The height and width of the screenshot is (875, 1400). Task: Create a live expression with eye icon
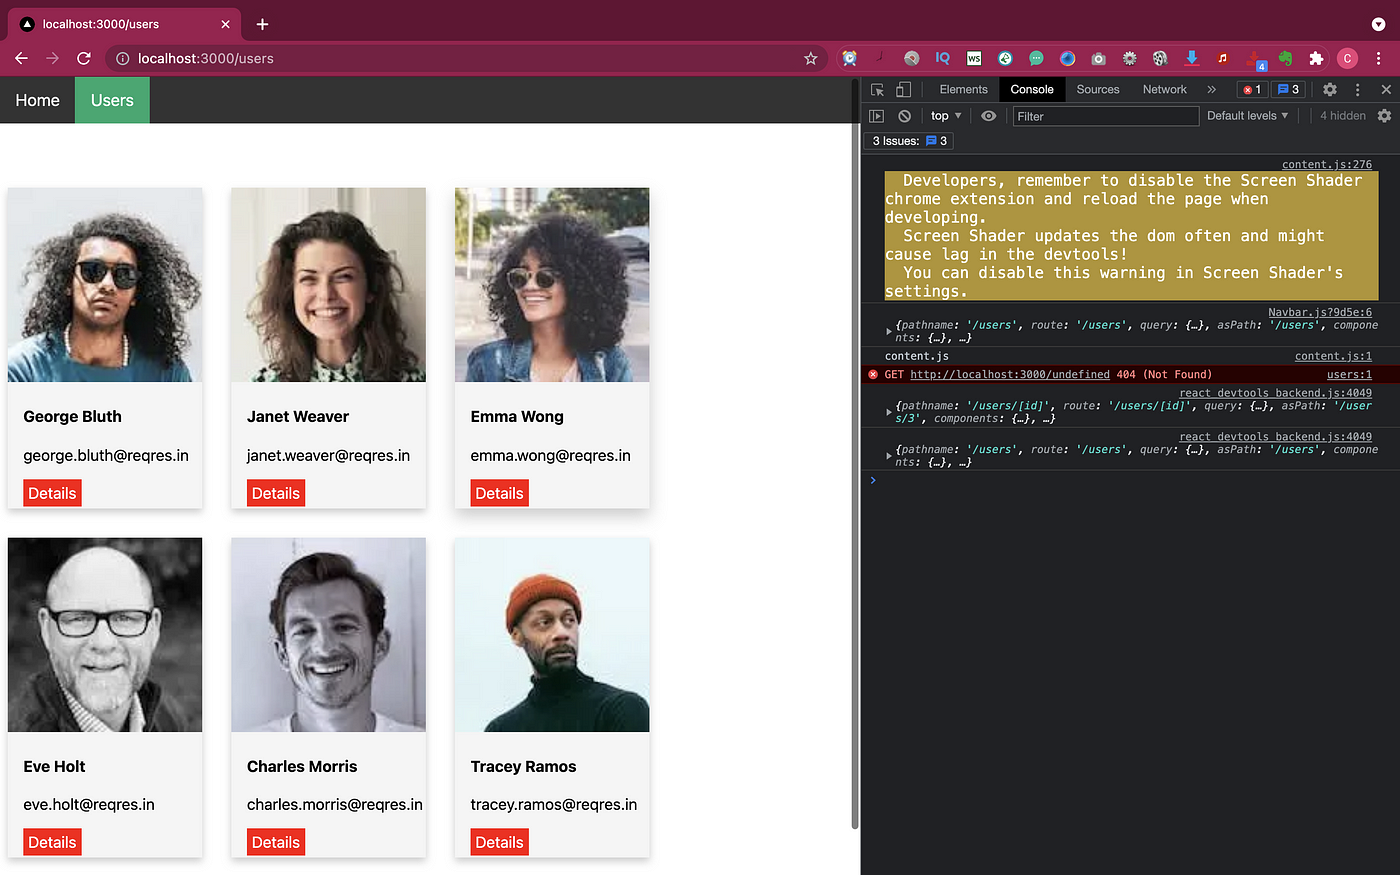coord(988,116)
